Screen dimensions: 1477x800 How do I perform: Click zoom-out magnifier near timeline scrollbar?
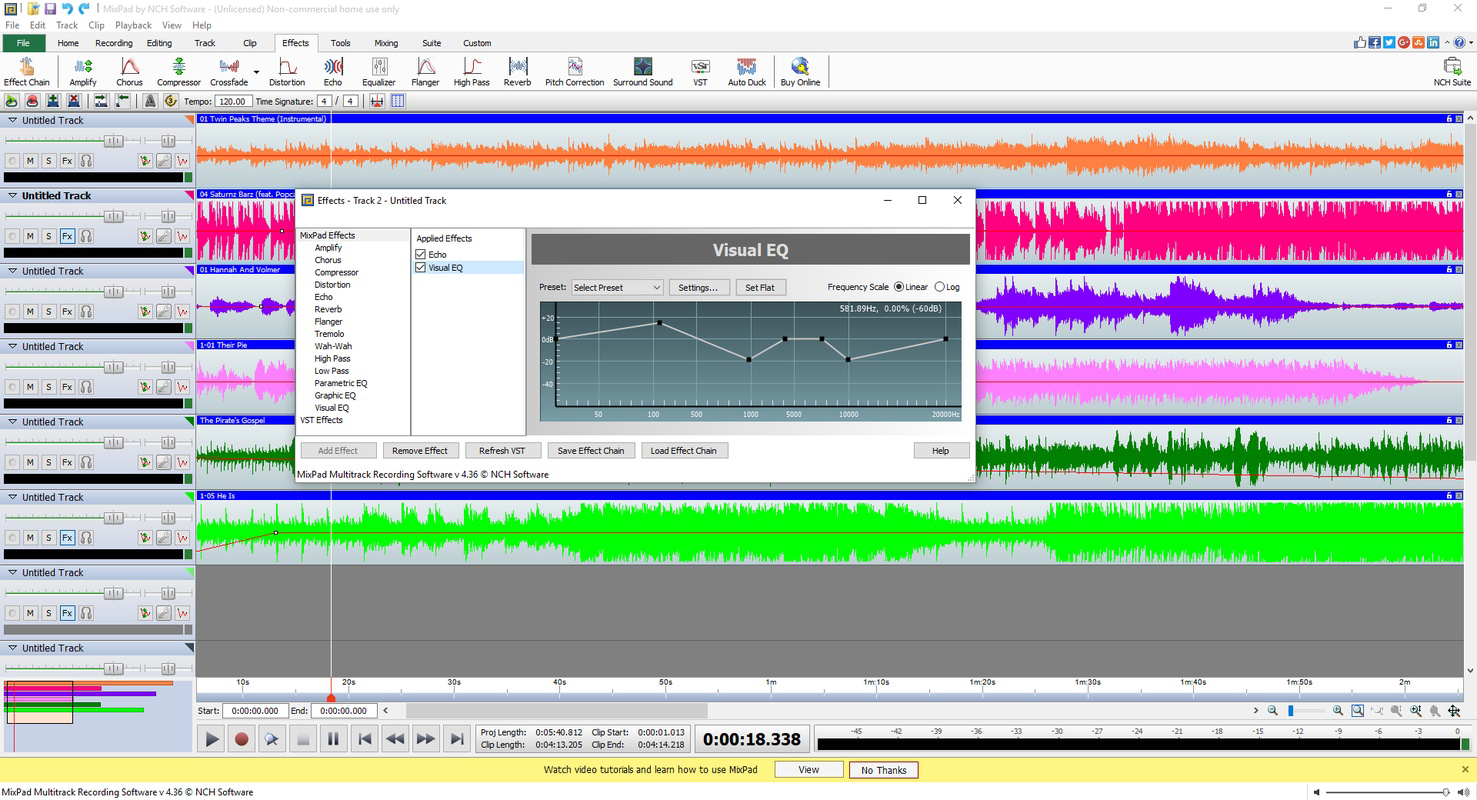point(1273,711)
